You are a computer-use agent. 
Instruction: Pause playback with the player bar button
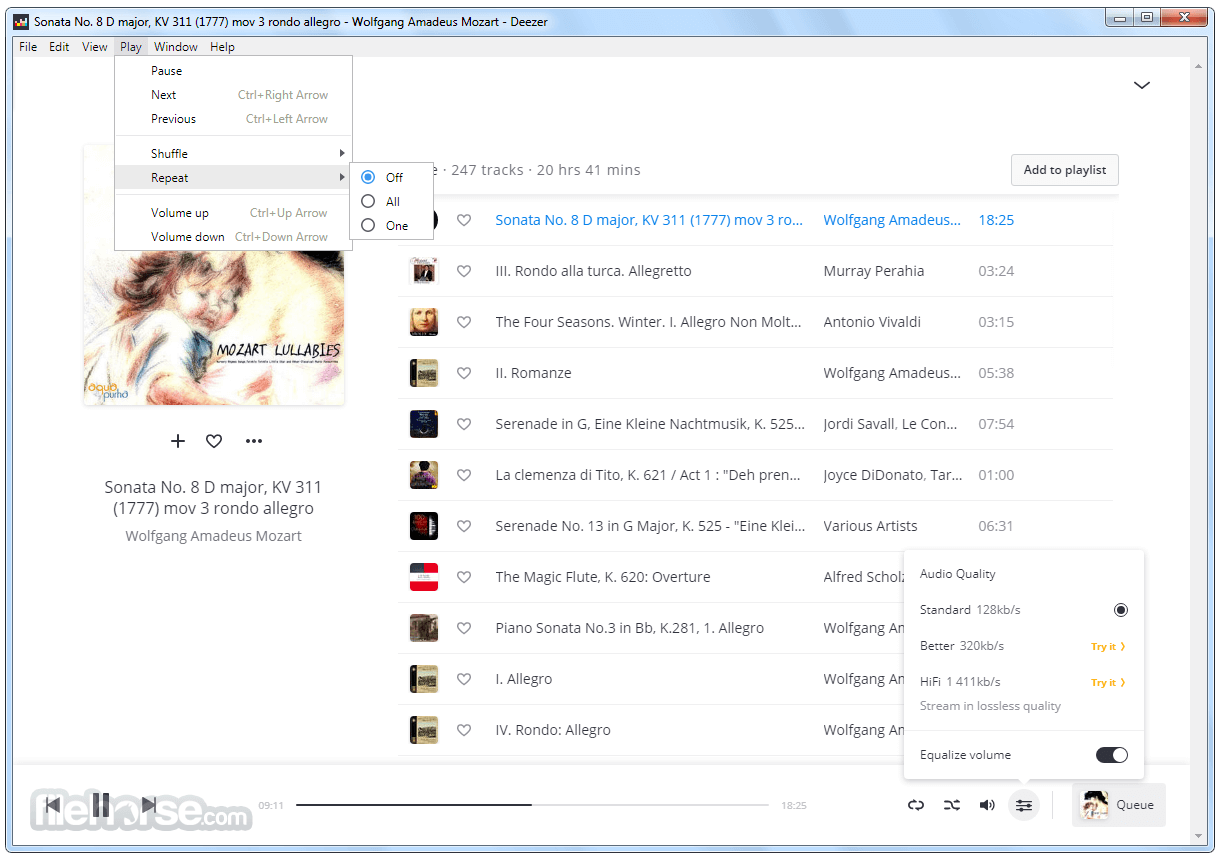pos(101,805)
